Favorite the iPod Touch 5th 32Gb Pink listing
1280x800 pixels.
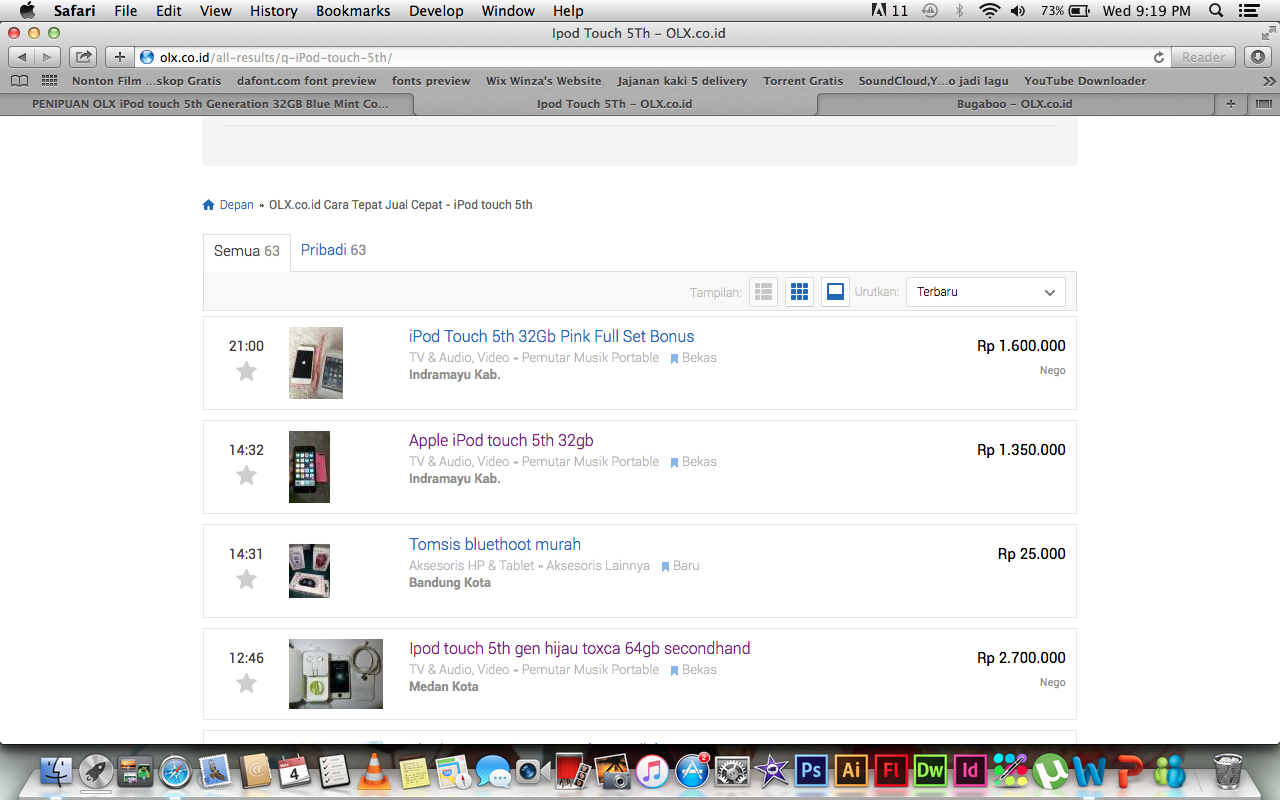[x=246, y=372]
